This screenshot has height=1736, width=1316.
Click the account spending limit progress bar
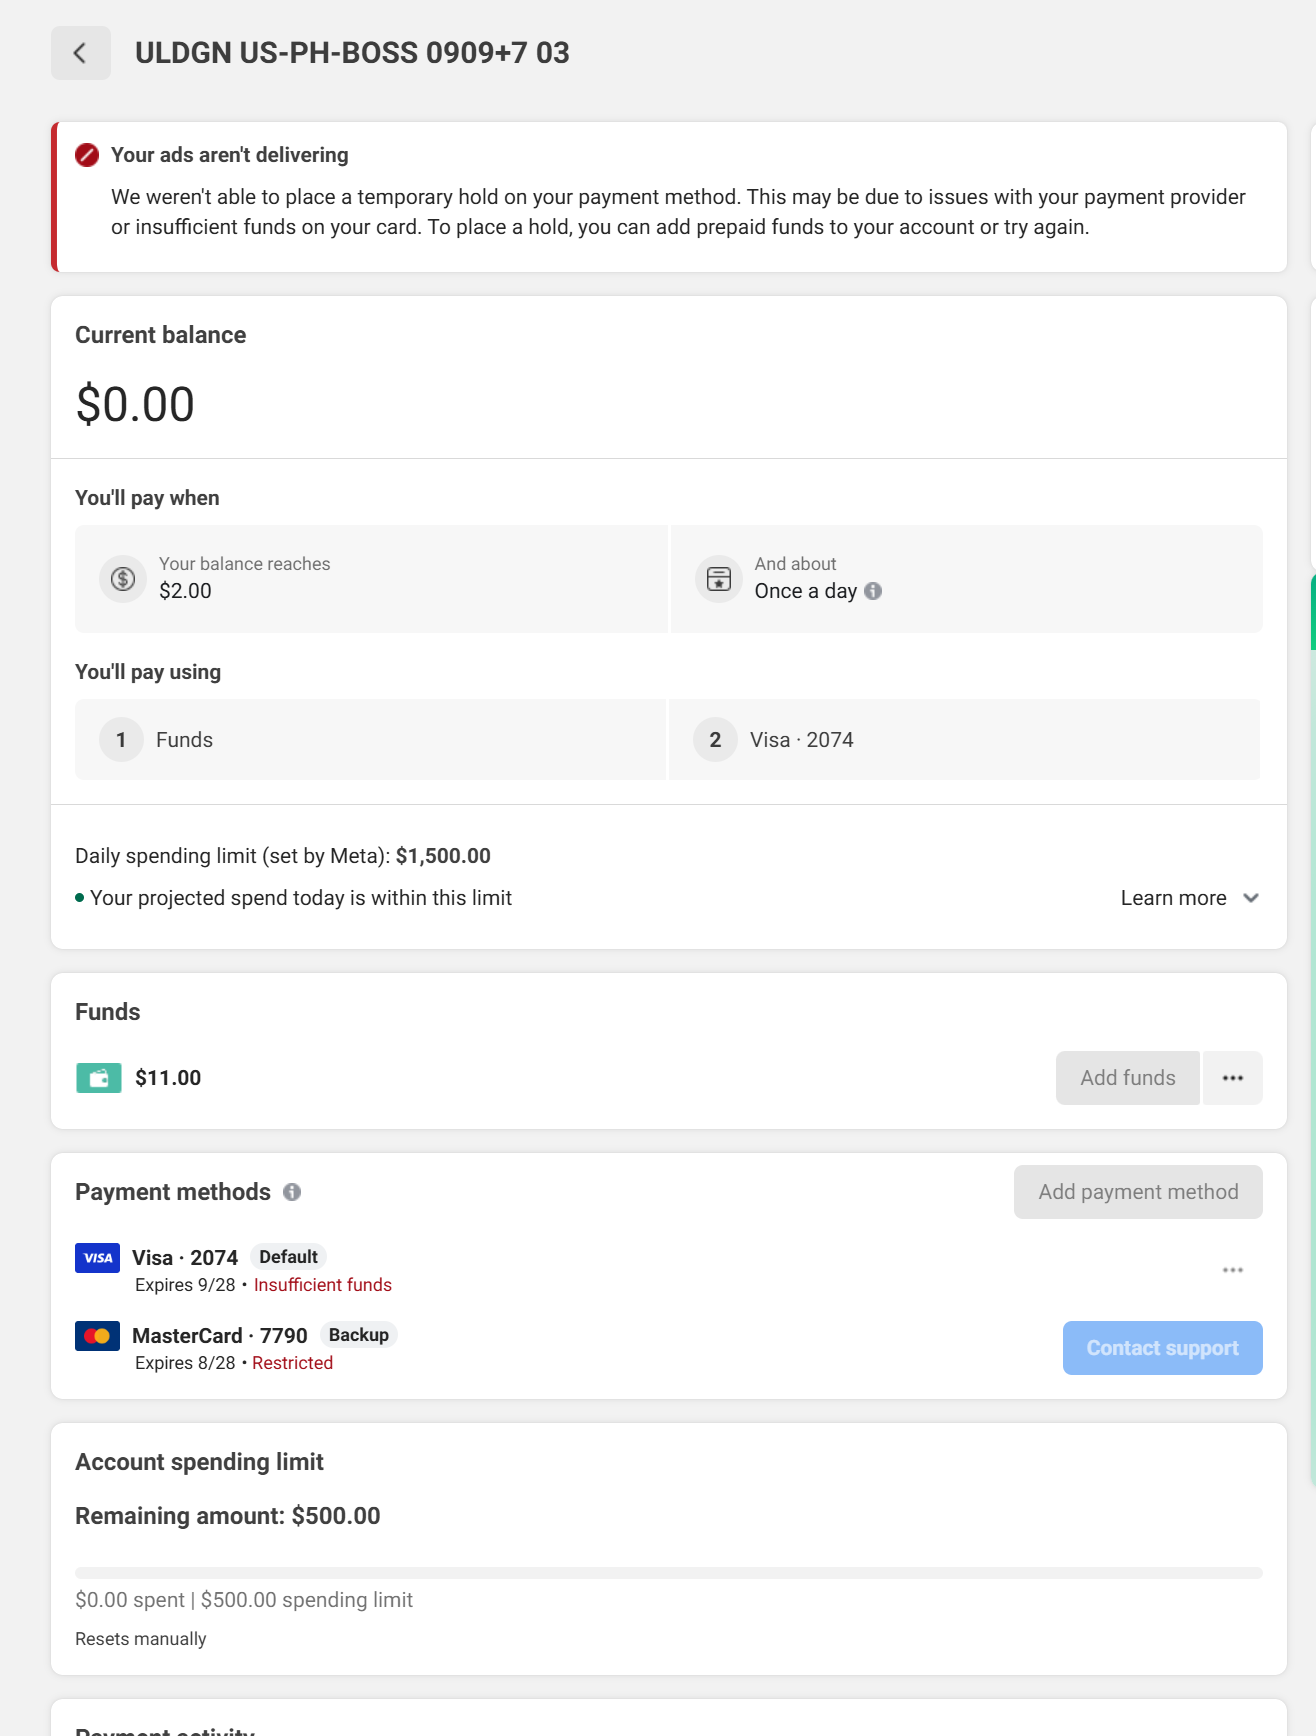tap(669, 1573)
